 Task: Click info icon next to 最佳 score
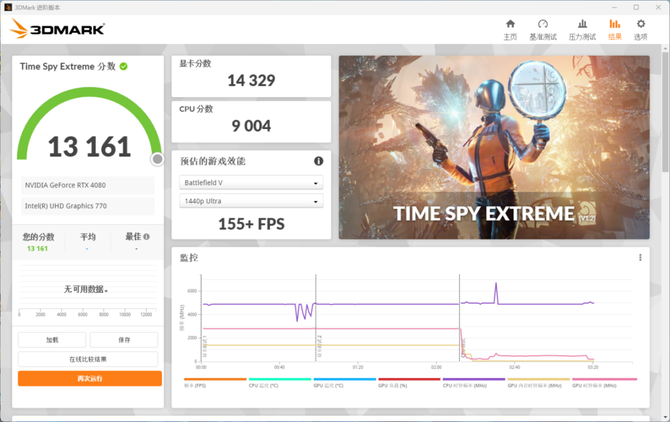tap(146, 237)
